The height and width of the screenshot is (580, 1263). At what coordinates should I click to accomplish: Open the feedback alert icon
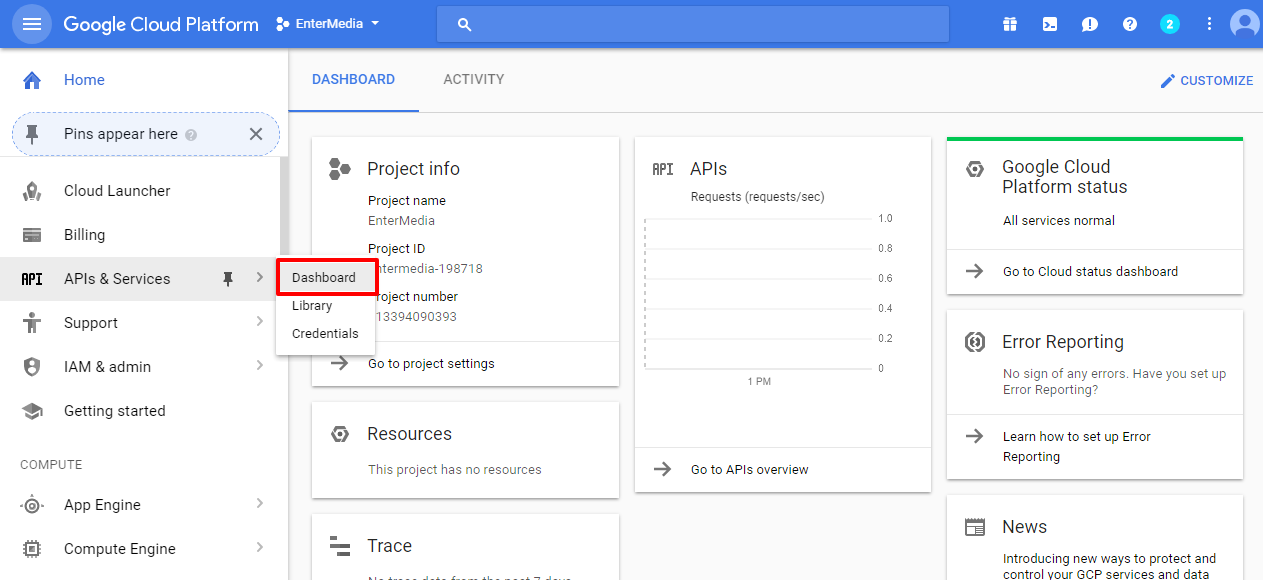coord(1090,24)
